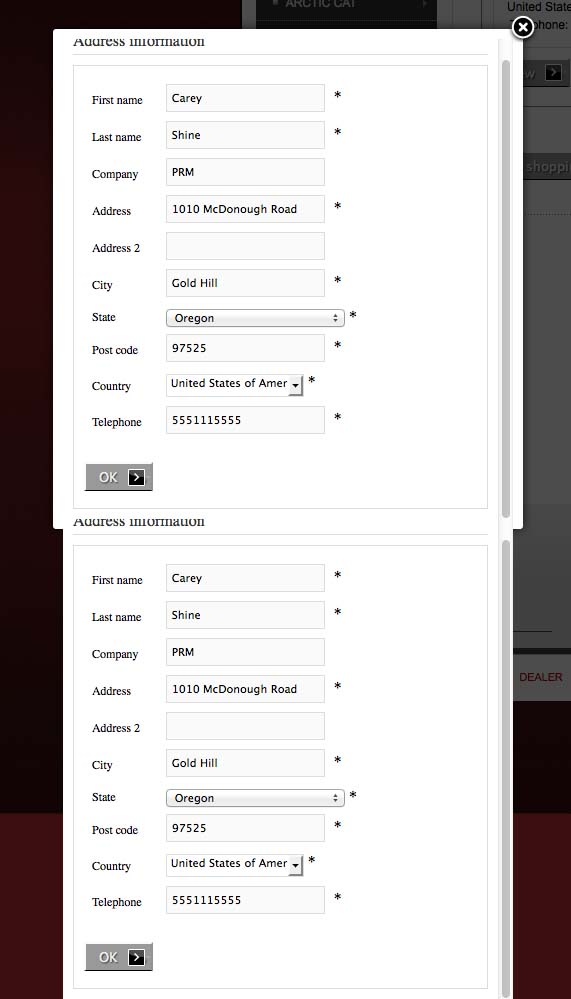Image resolution: width=571 pixels, height=999 pixels.
Task: Select the City field in the lower form
Action: tap(245, 763)
